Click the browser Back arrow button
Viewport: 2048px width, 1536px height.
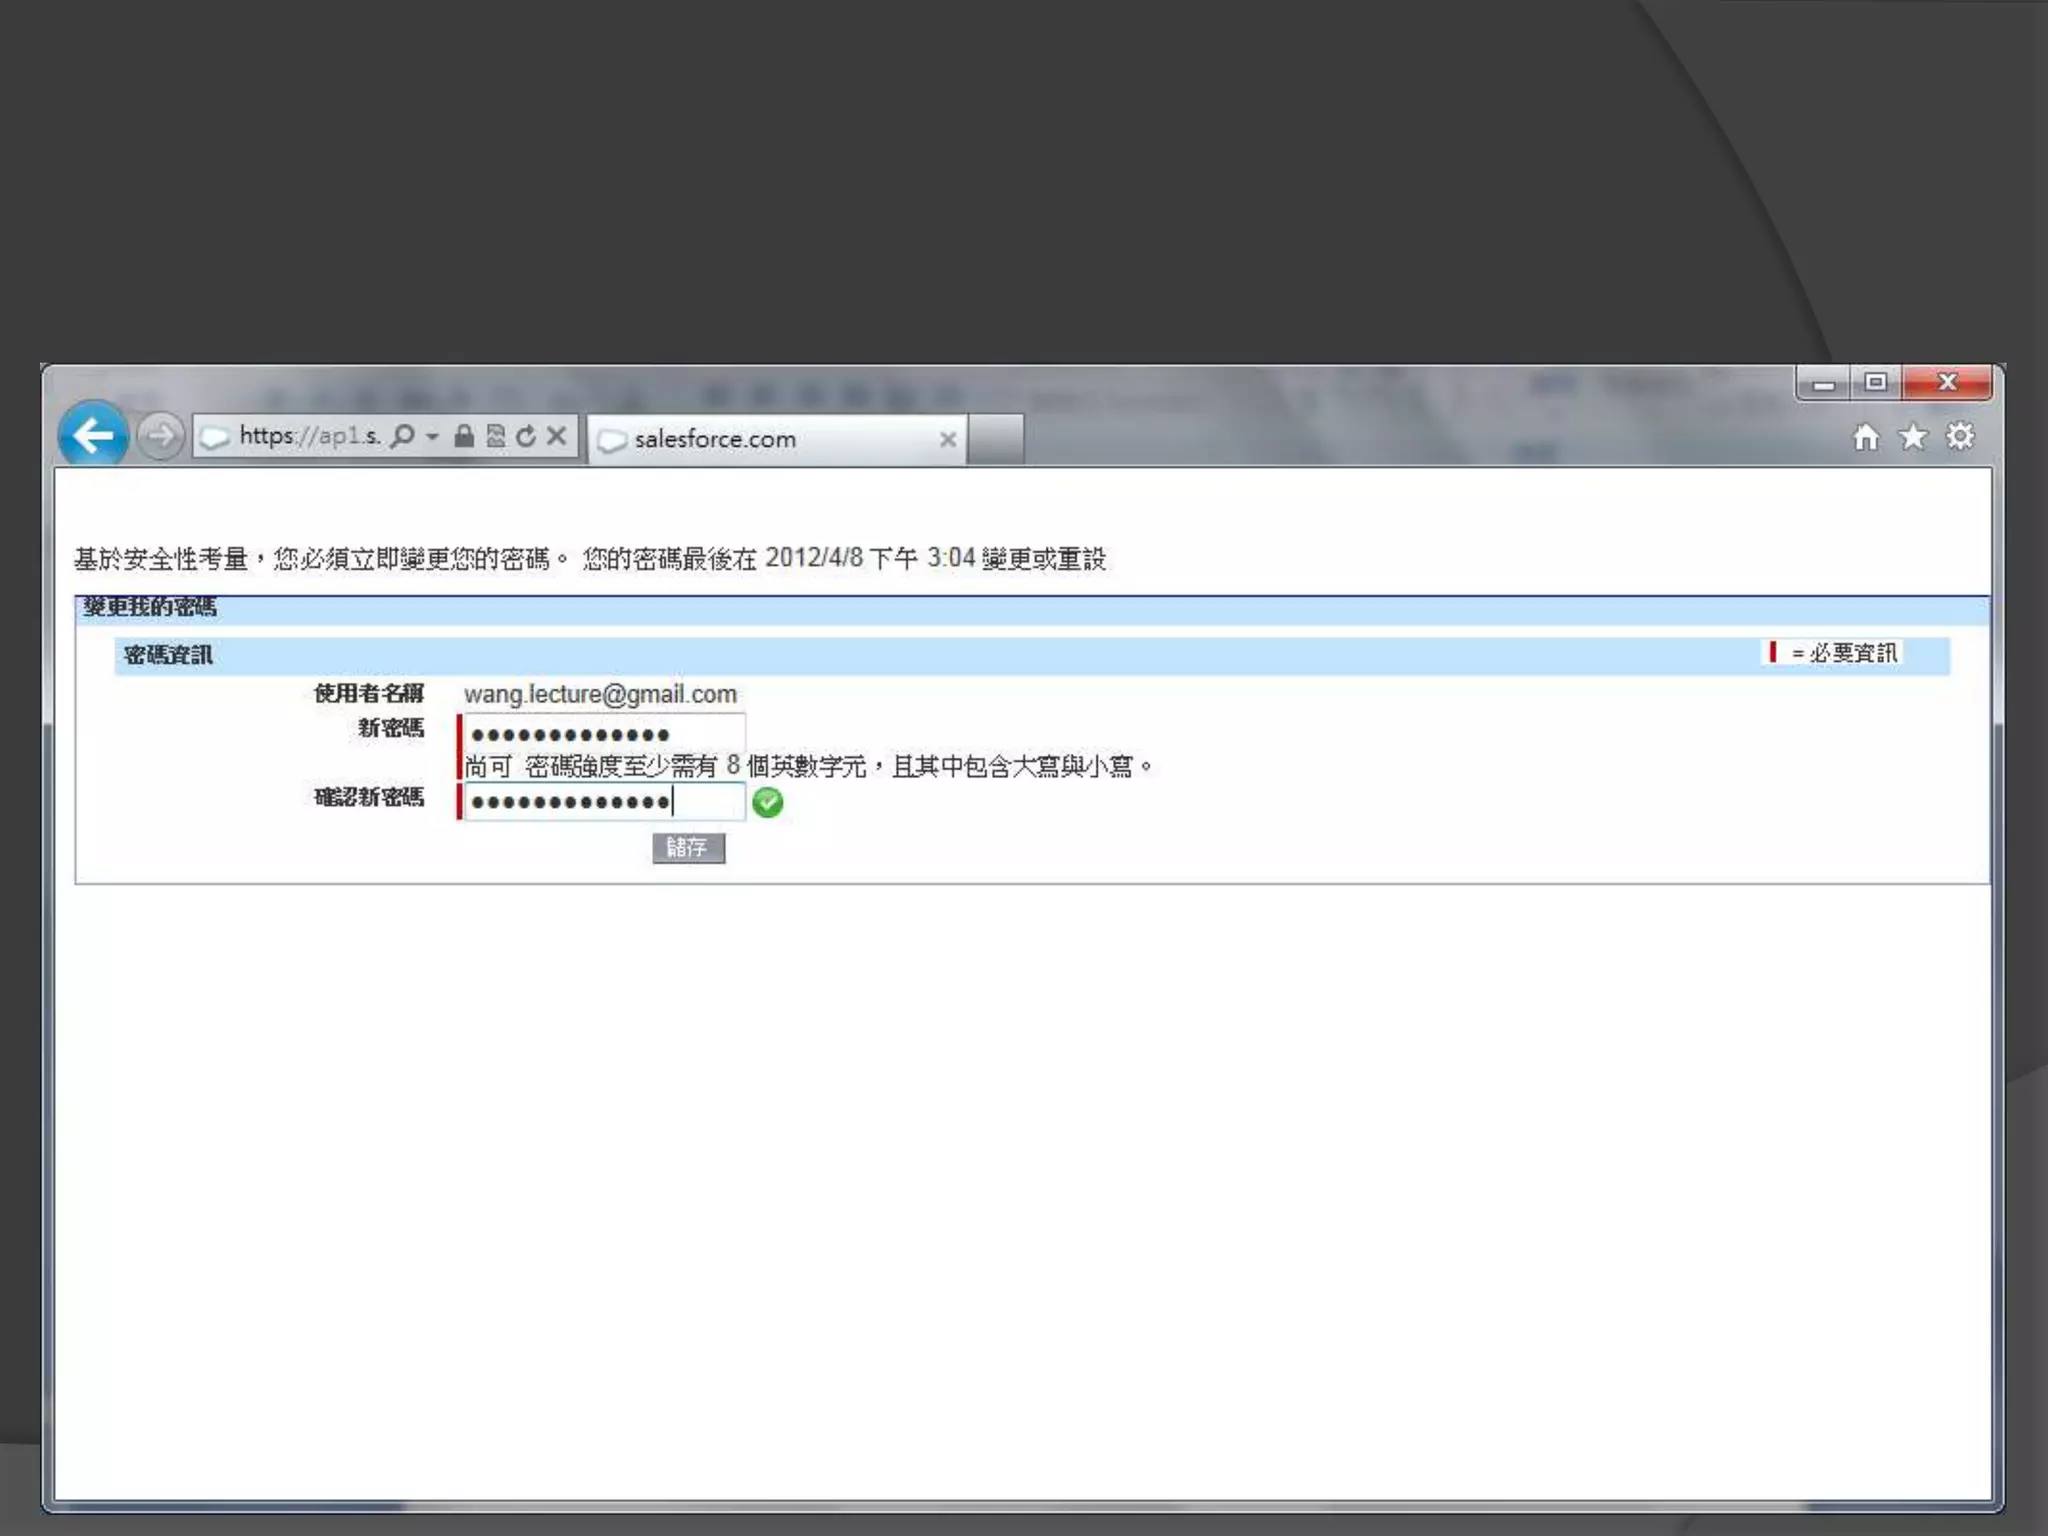pyautogui.click(x=93, y=436)
